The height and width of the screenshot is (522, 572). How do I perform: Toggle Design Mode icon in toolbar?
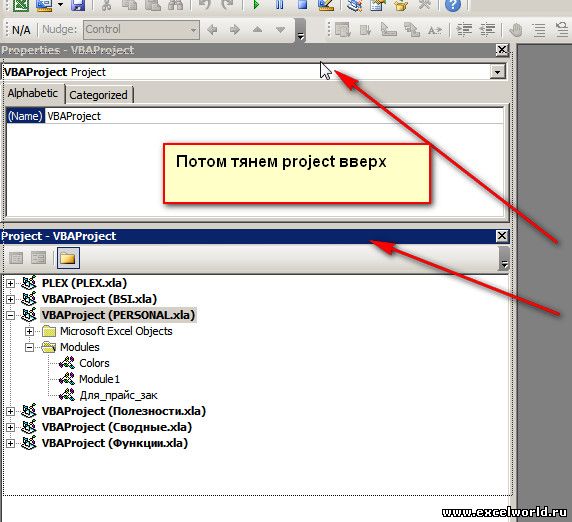pyautogui.click(x=326, y=5)
